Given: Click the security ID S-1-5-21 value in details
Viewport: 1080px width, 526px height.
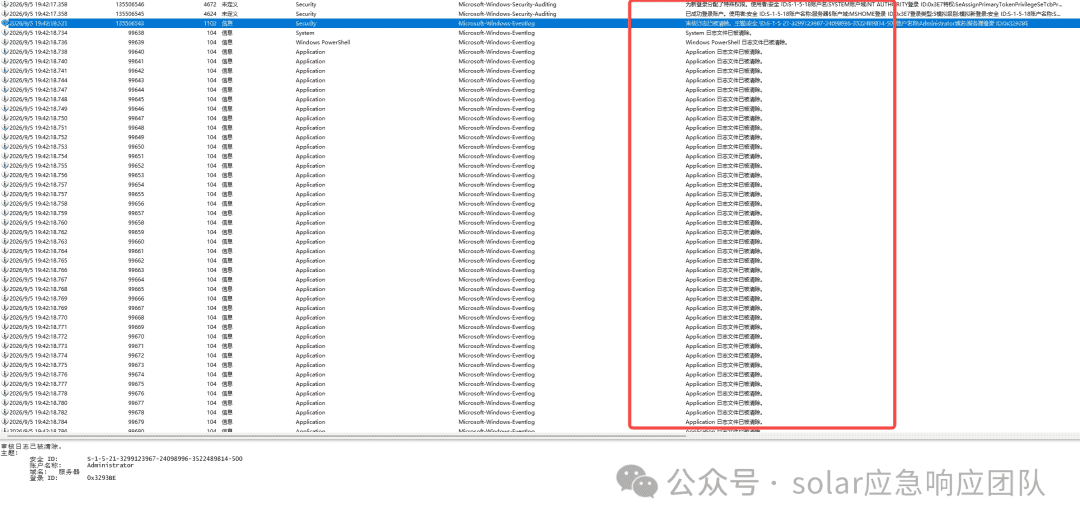Looking at the screenshot, I should click(x=165, y=459).
